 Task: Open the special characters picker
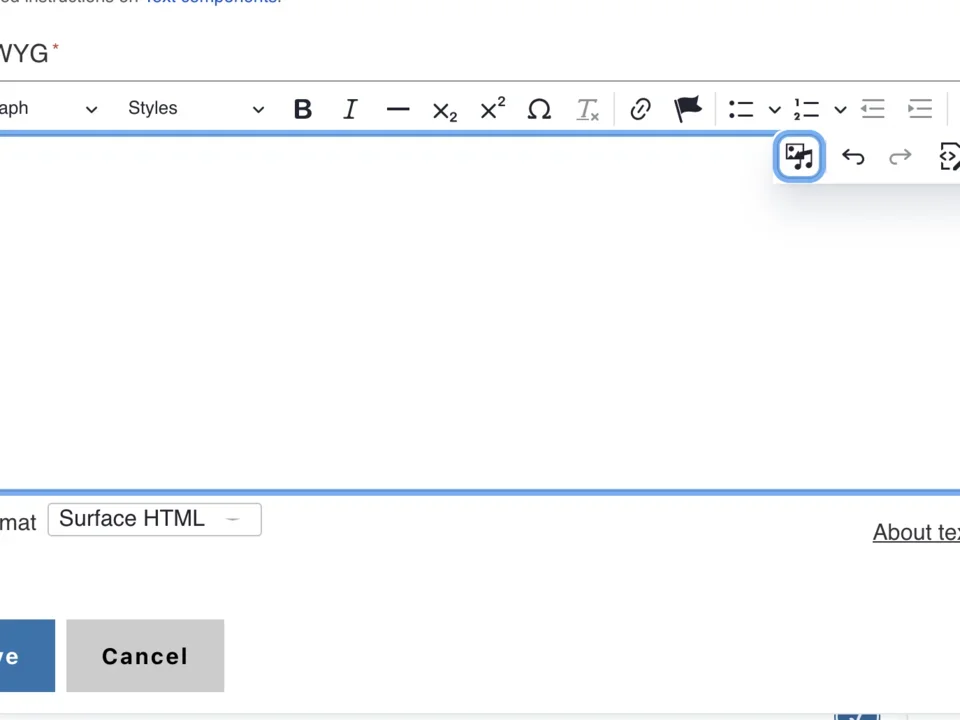539,109
